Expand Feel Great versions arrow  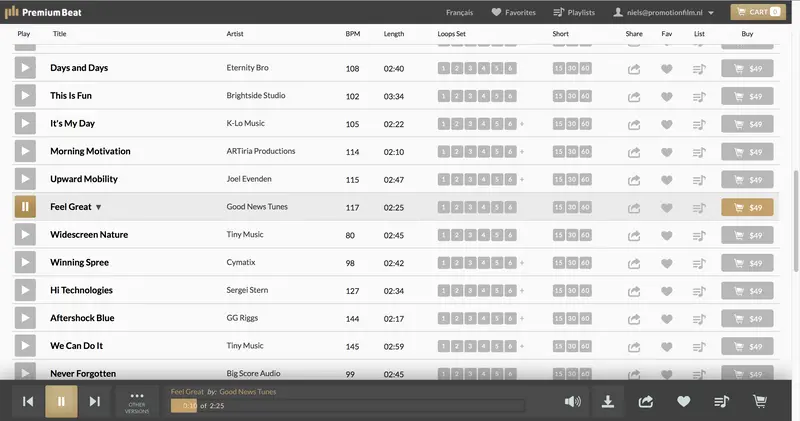coord(98,207)
